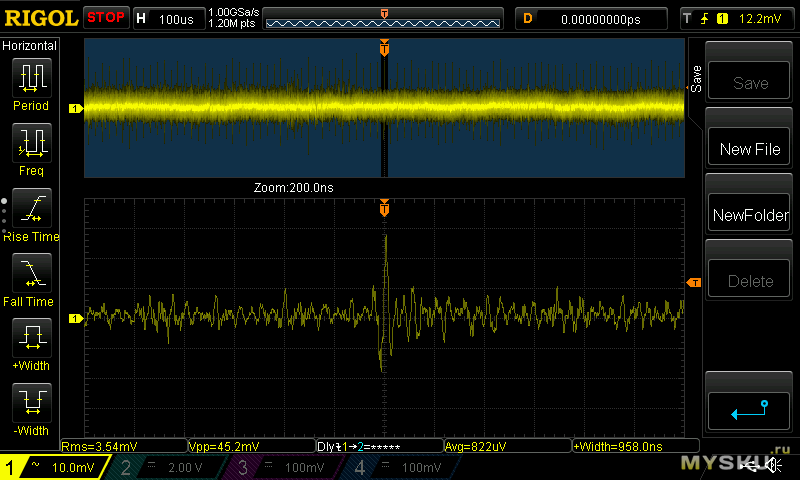Select channel 4 tab at 100mV
This screenshot has width=800, height=480.
pyautogui.click(x=399, y=467)
